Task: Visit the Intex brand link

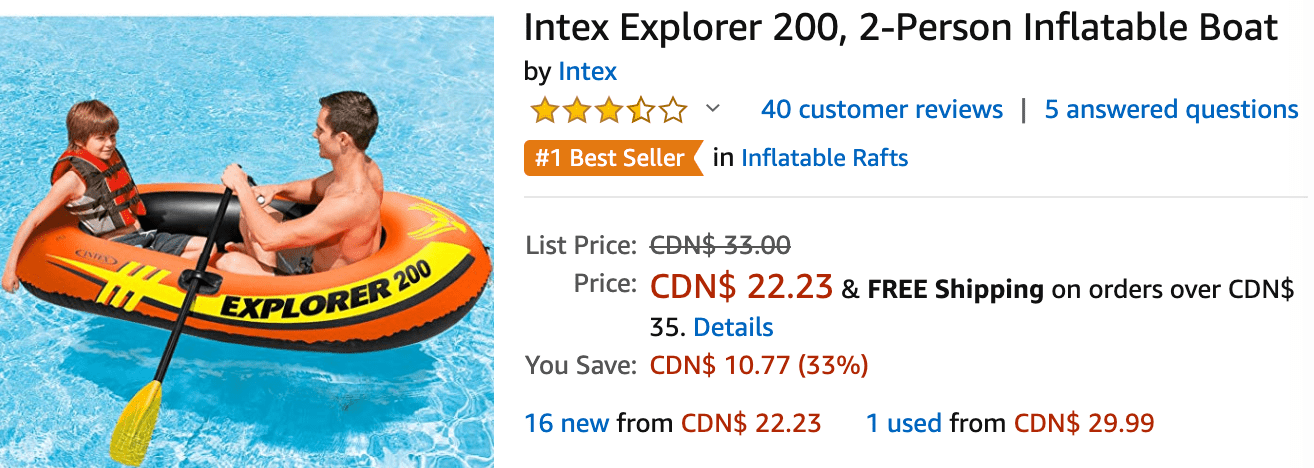Action: tap(588, 72)
